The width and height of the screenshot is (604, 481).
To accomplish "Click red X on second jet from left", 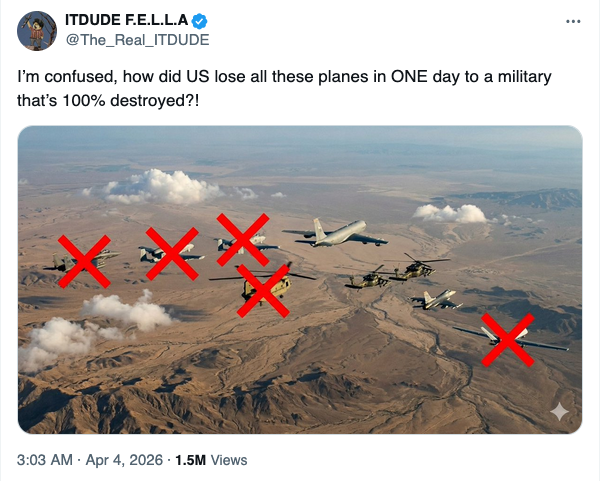I will [x=172, y=252].
